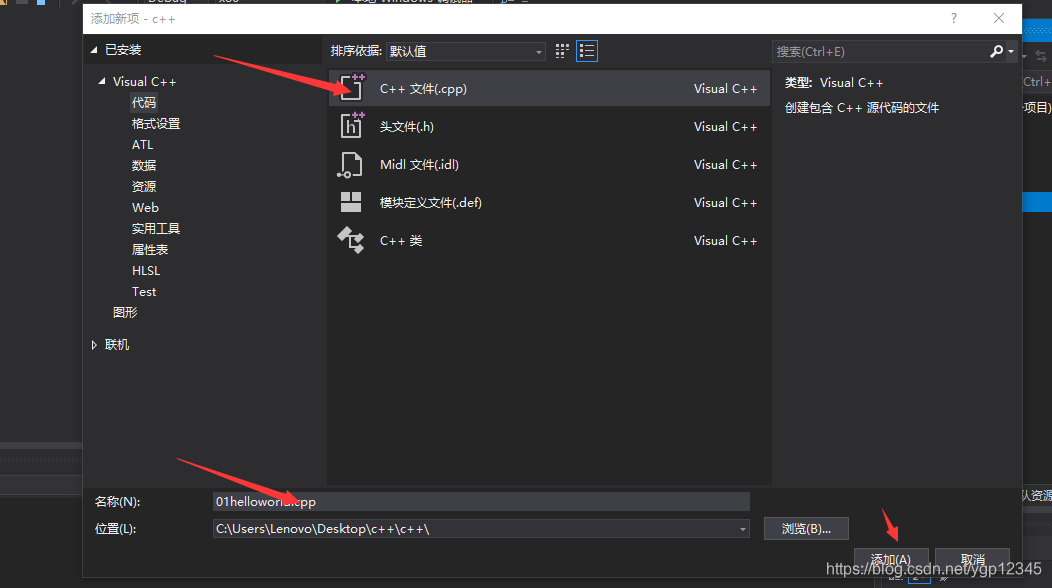
Task: Select the 模块定义文件(.def) icon
Action: pyautogui.click(x=351, y=202)
